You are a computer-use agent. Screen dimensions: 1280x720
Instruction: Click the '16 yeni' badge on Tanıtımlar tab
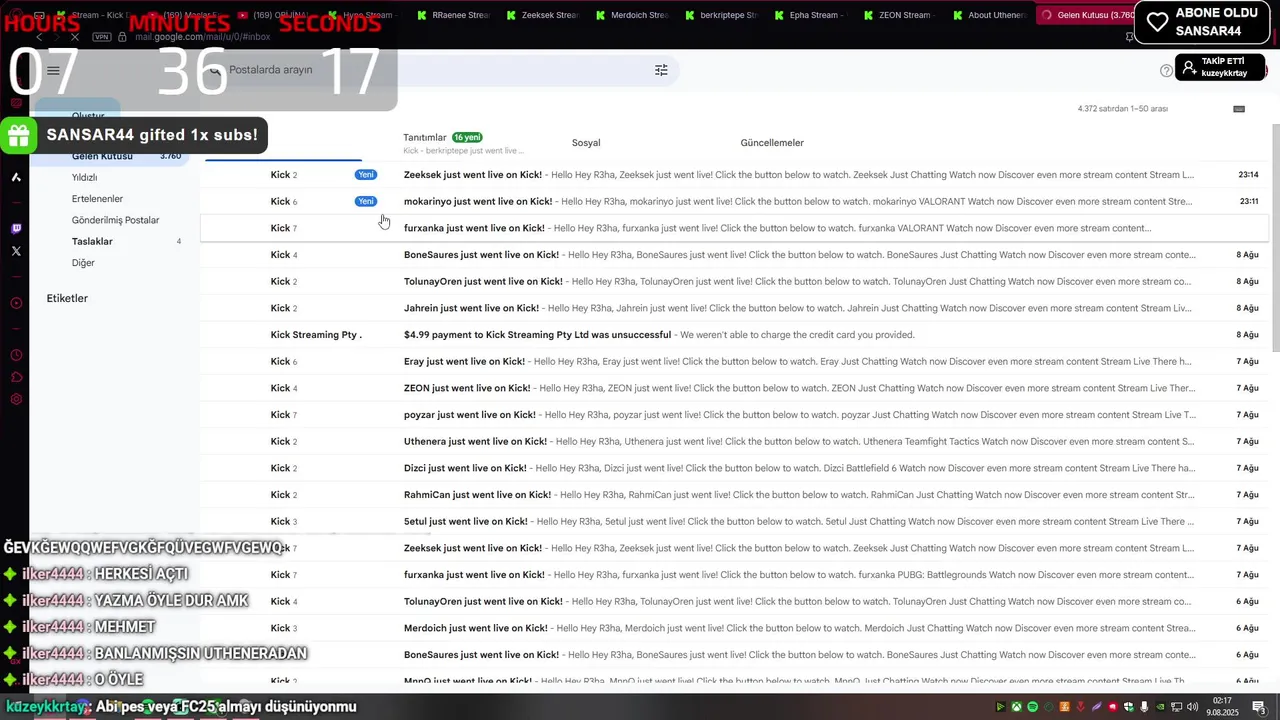pos(467,137)
